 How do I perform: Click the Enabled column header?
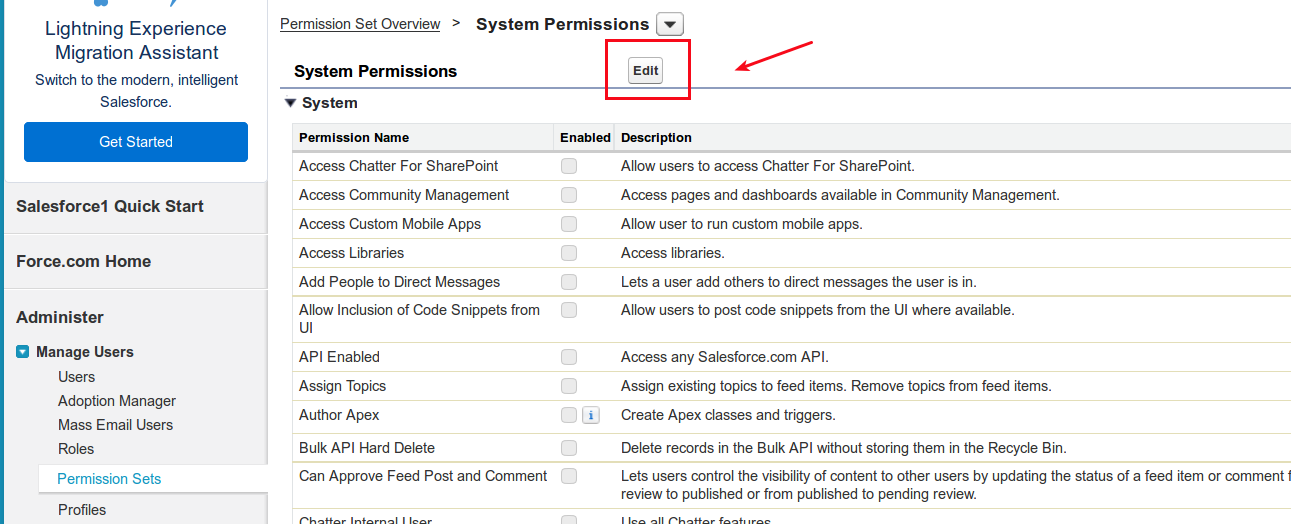pos(585,137)
